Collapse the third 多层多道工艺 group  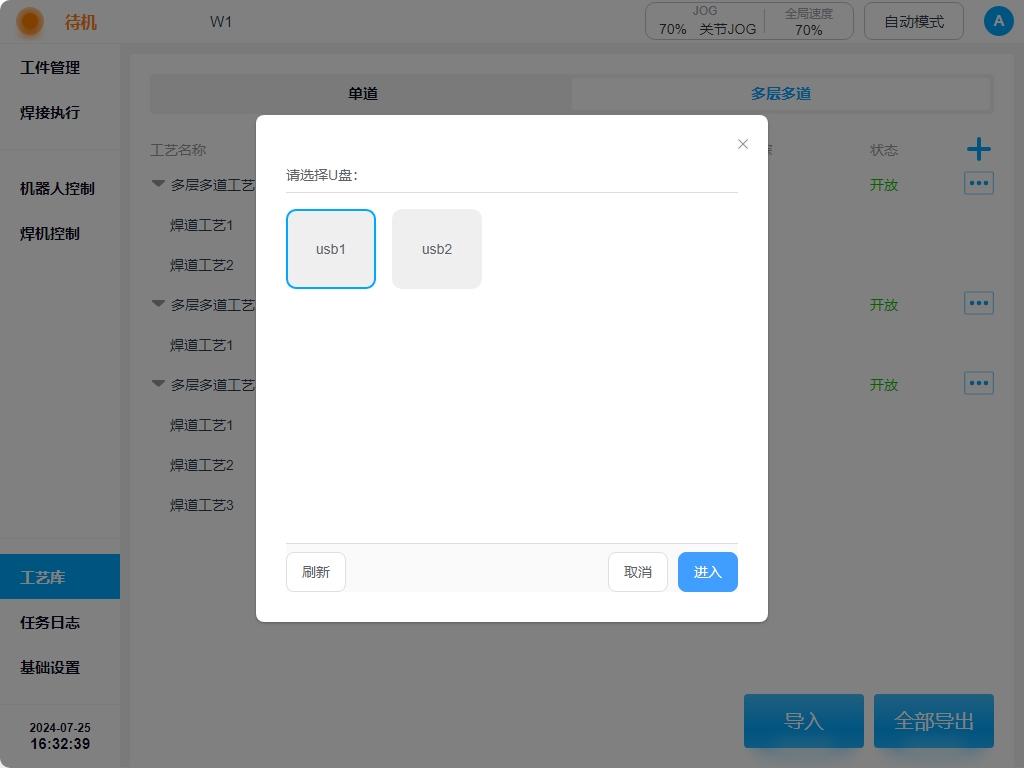159,384
